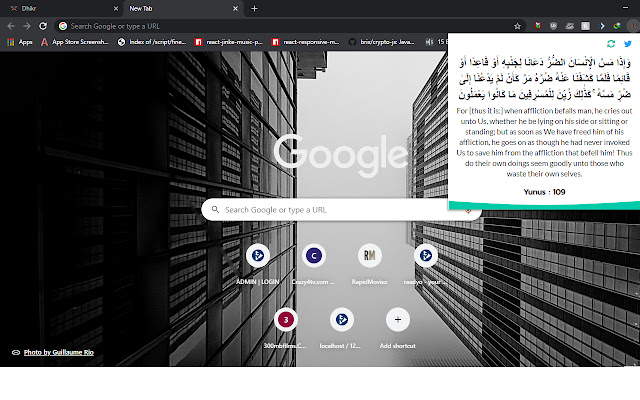
Task: Reload the current page
Action: coord(43,26)
